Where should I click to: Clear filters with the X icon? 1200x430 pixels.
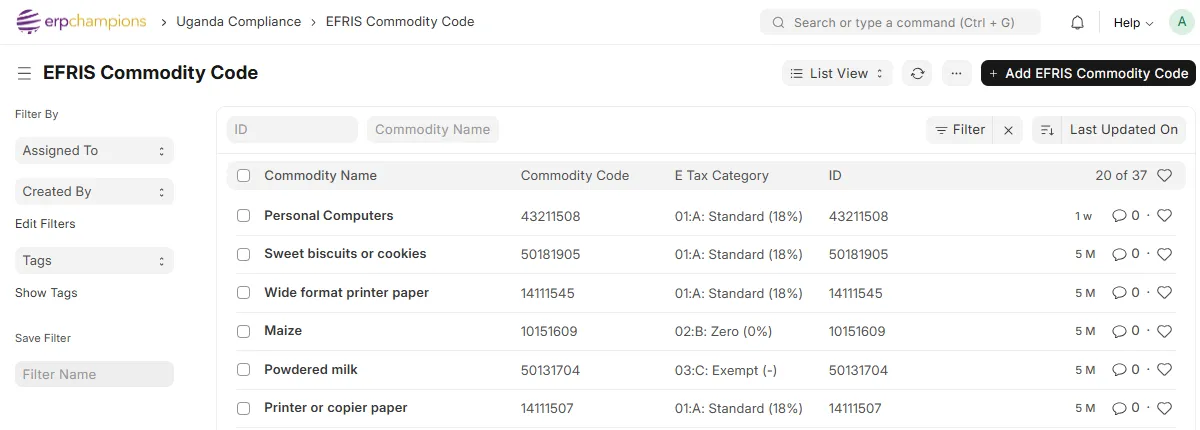click(x=1008, y=130)
